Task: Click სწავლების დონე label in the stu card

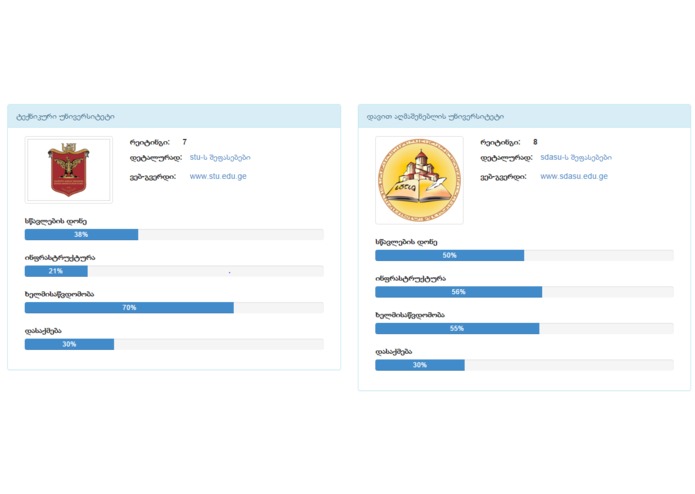Action: (x=55, y=222)
